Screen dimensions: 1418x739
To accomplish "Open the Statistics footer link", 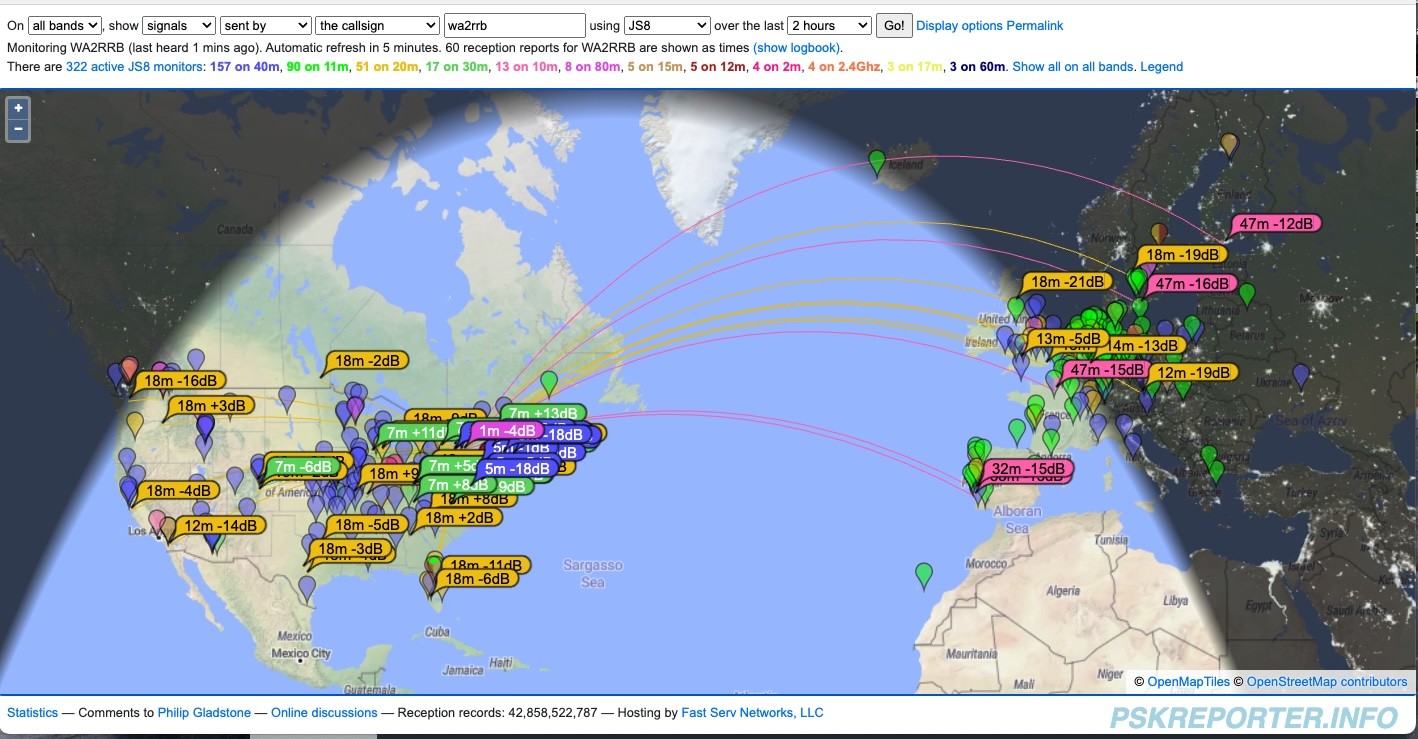I will [x=33, y=713].
